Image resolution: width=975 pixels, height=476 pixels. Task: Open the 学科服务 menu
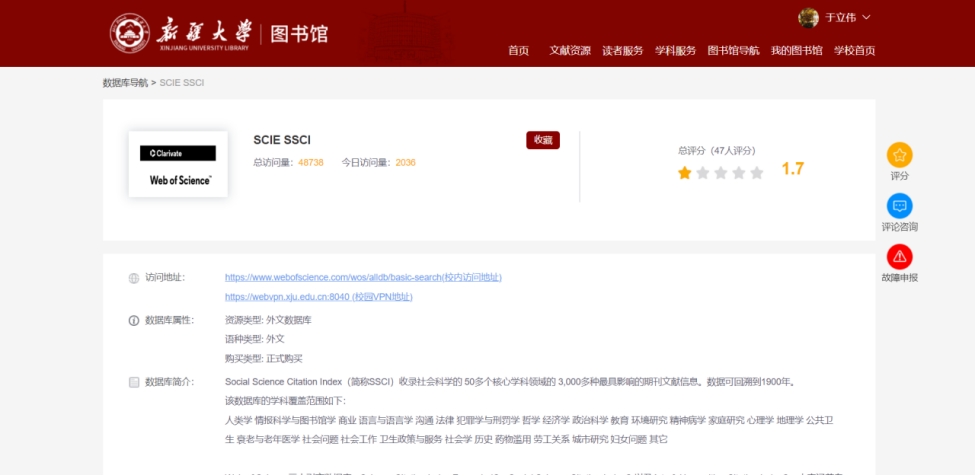(675, 51)
